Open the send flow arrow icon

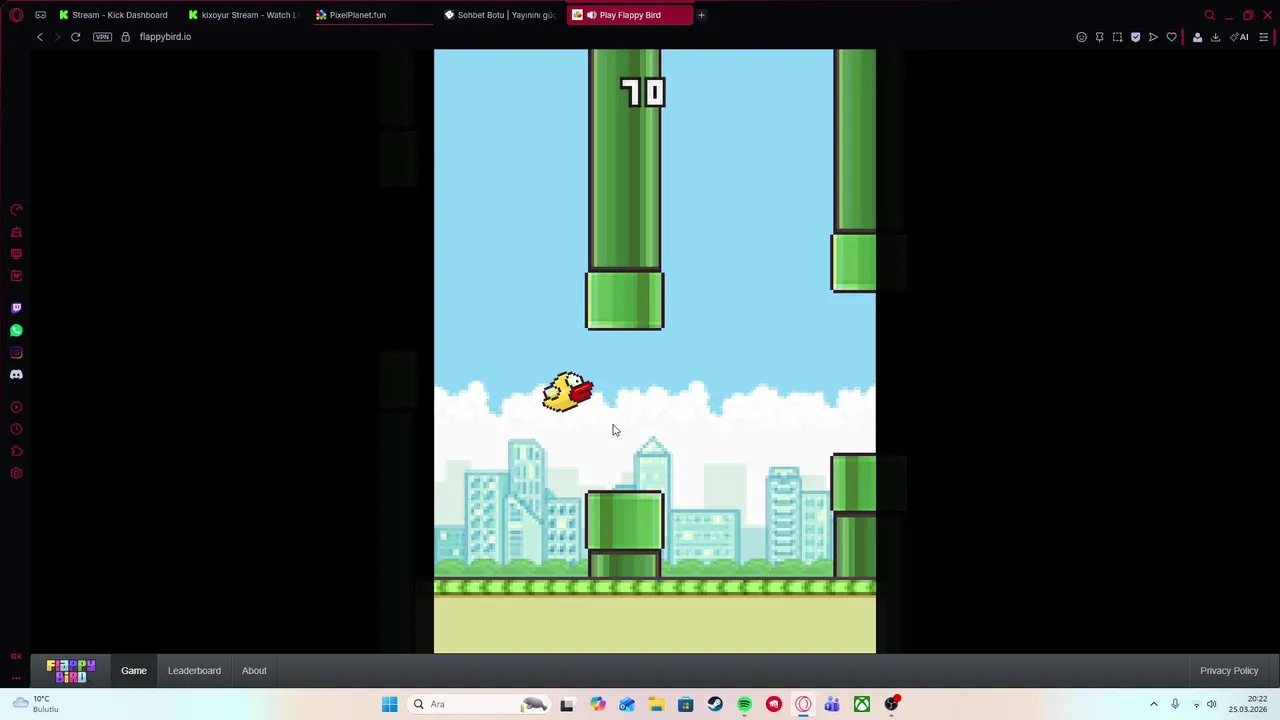[x=1153, y=37]
